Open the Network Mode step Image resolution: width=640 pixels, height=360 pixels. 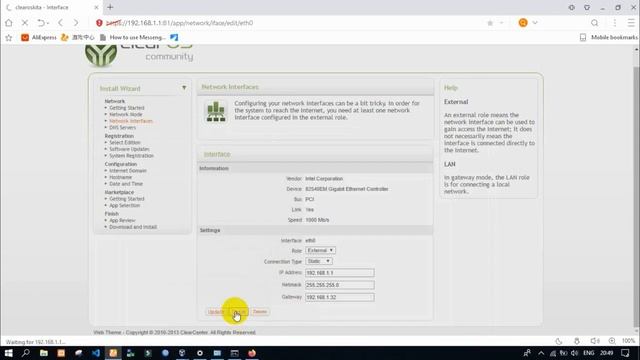[x=126, y=115]
